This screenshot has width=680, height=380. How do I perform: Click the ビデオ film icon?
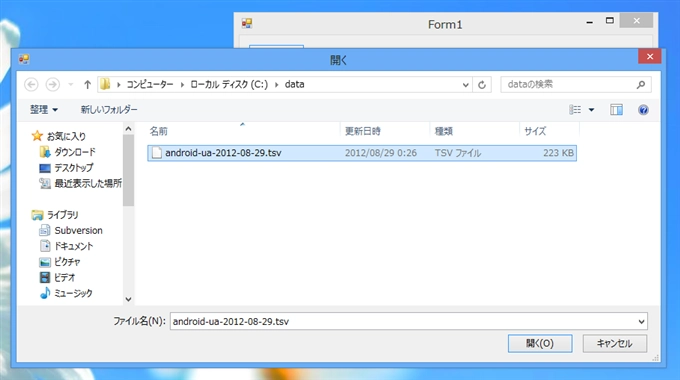[45, 277]
